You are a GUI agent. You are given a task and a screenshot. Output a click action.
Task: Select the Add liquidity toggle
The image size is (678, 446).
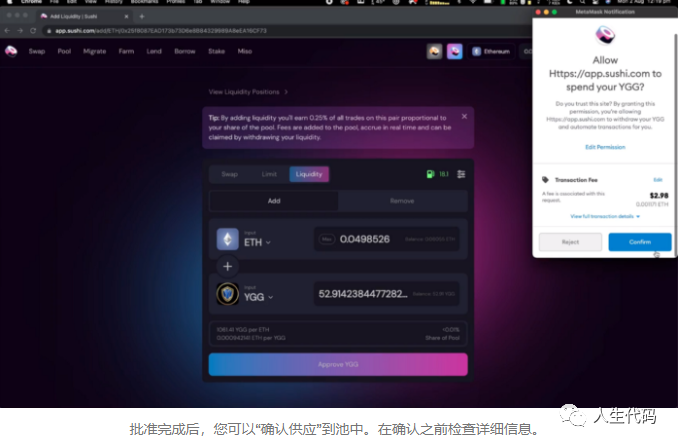click(x=274, y=201)
